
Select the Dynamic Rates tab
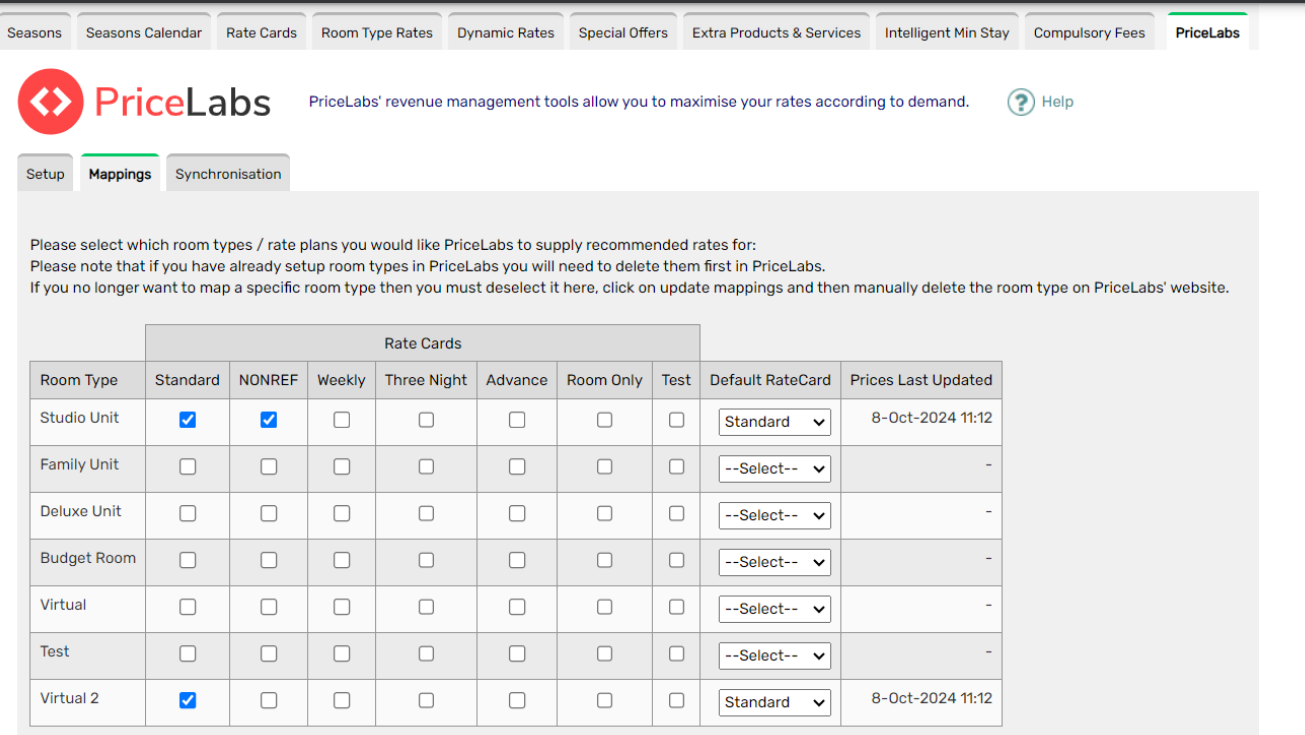[506, 32]
